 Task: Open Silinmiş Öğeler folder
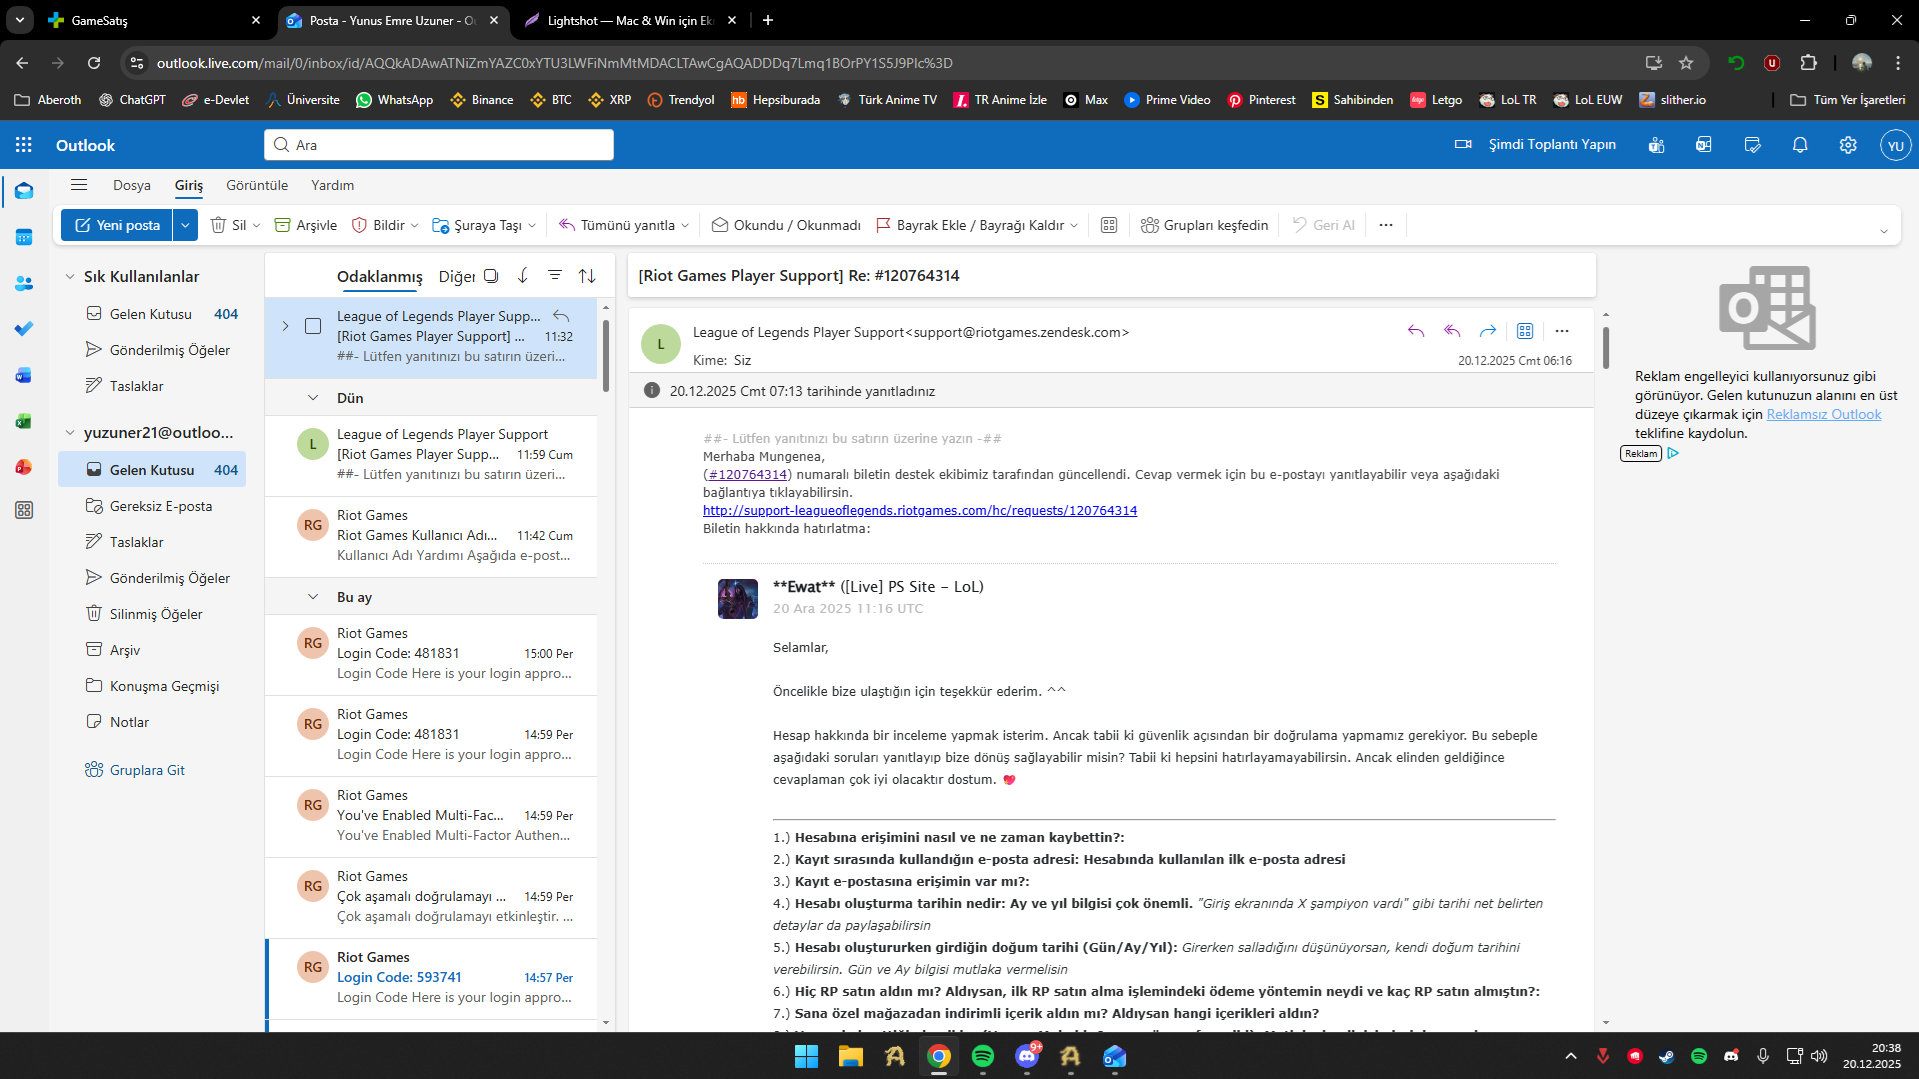coord(152,614)
